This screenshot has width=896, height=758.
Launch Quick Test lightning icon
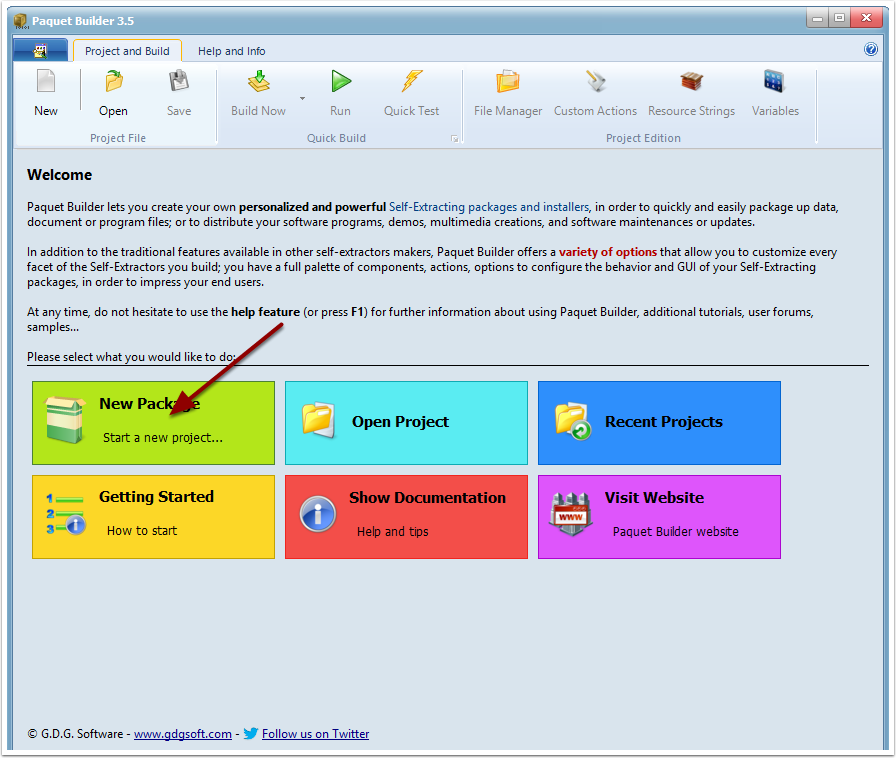[411, 82]
